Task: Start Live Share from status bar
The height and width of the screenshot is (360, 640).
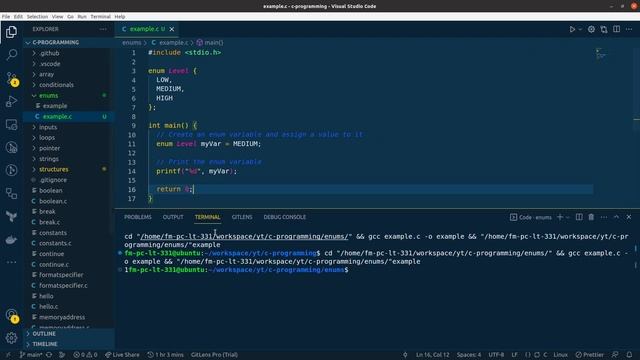Action: 122,355
